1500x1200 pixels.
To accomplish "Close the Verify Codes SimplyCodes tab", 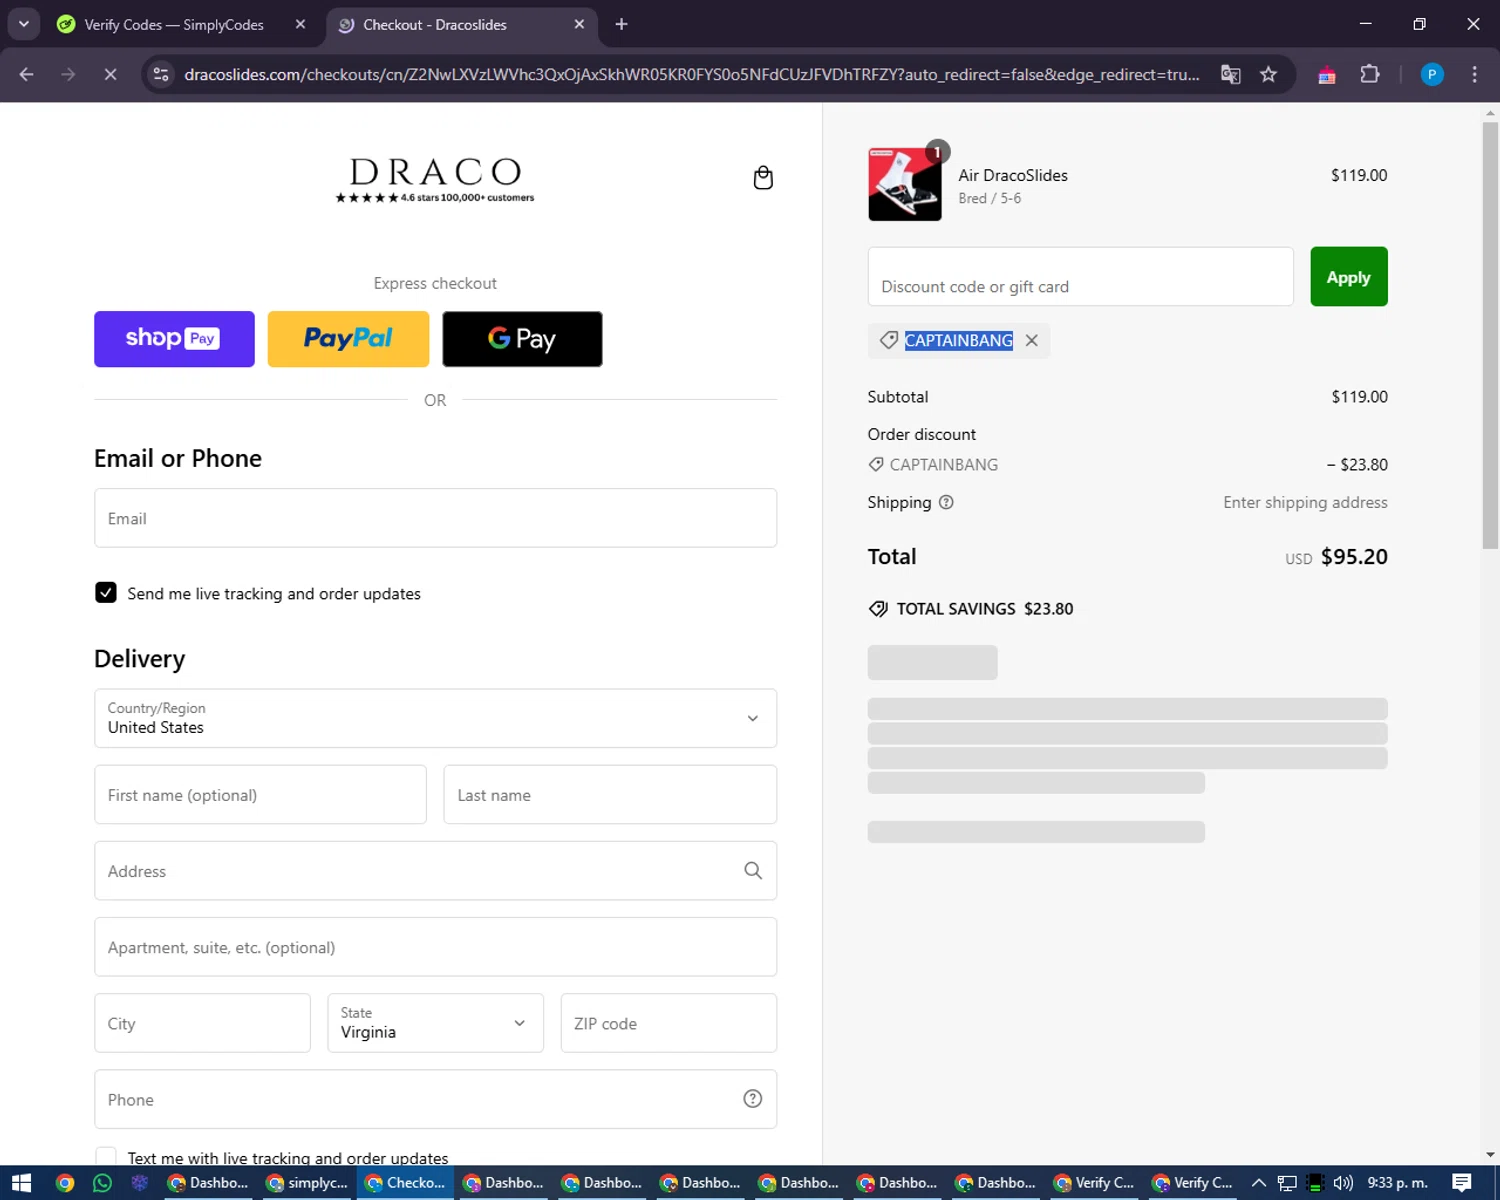I will 300,24.
